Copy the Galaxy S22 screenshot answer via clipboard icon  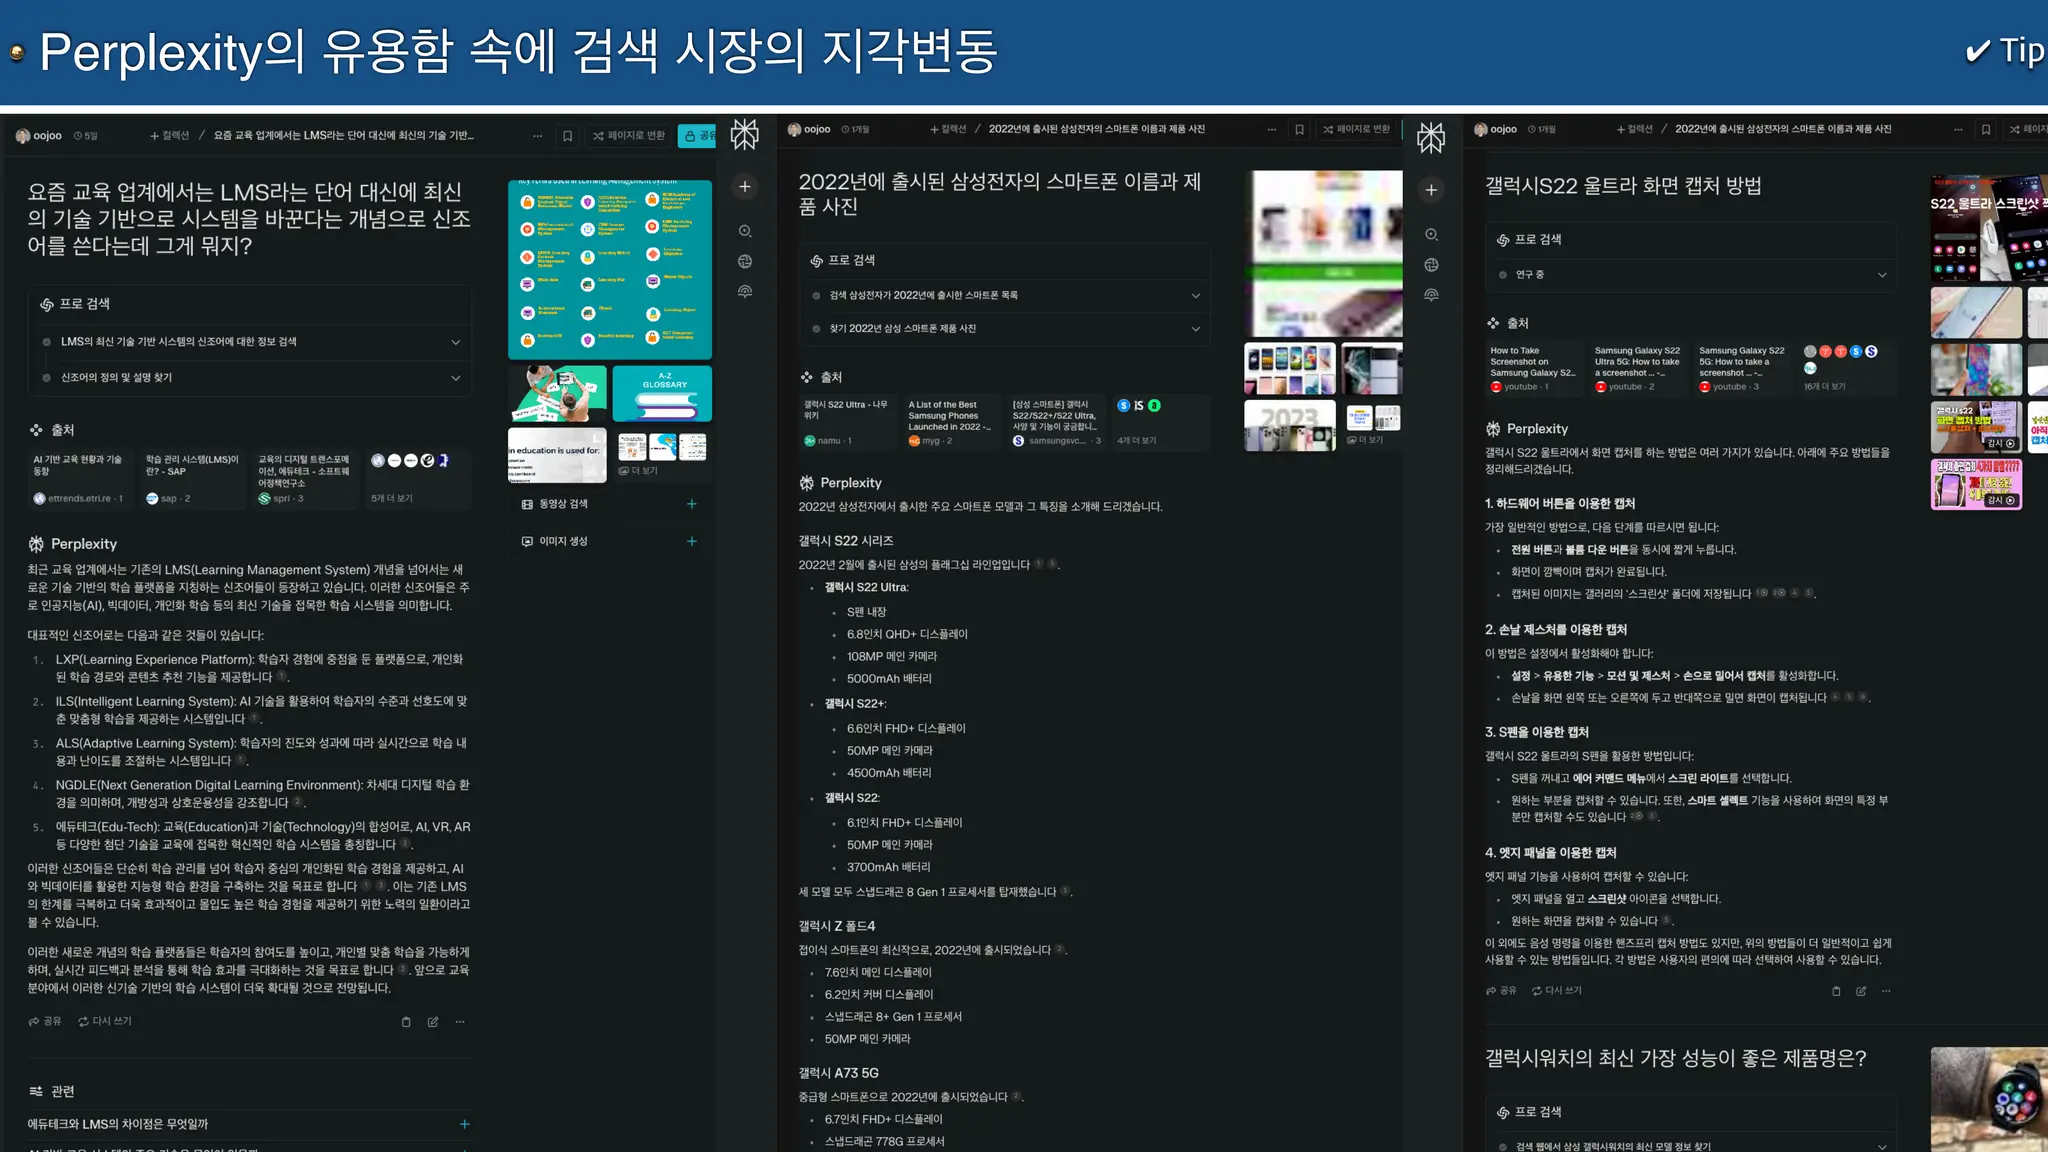click(x=1836, y=991)
